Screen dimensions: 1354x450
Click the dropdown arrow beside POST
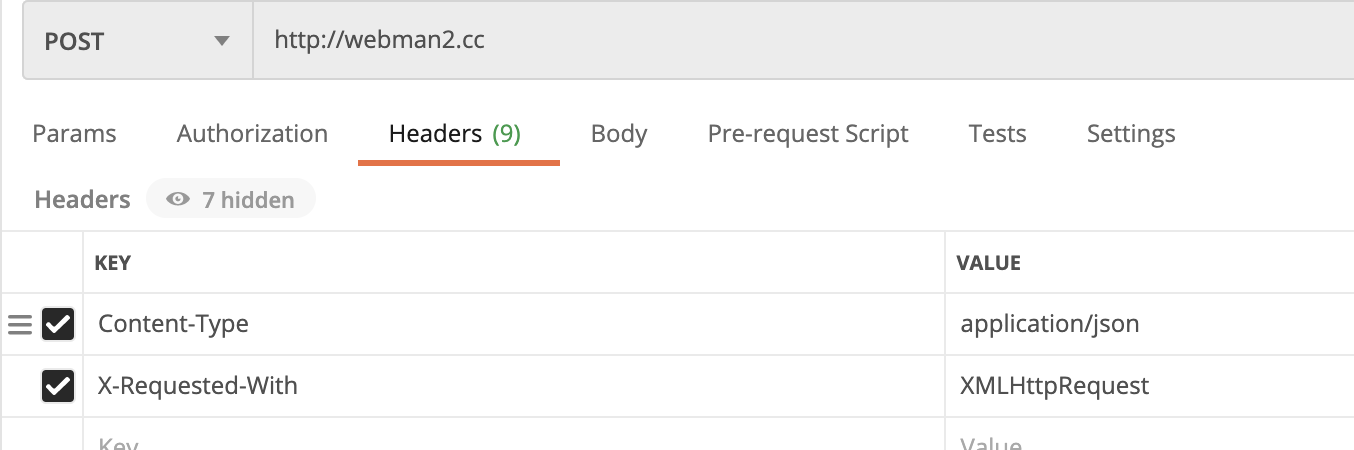[221, 42]
